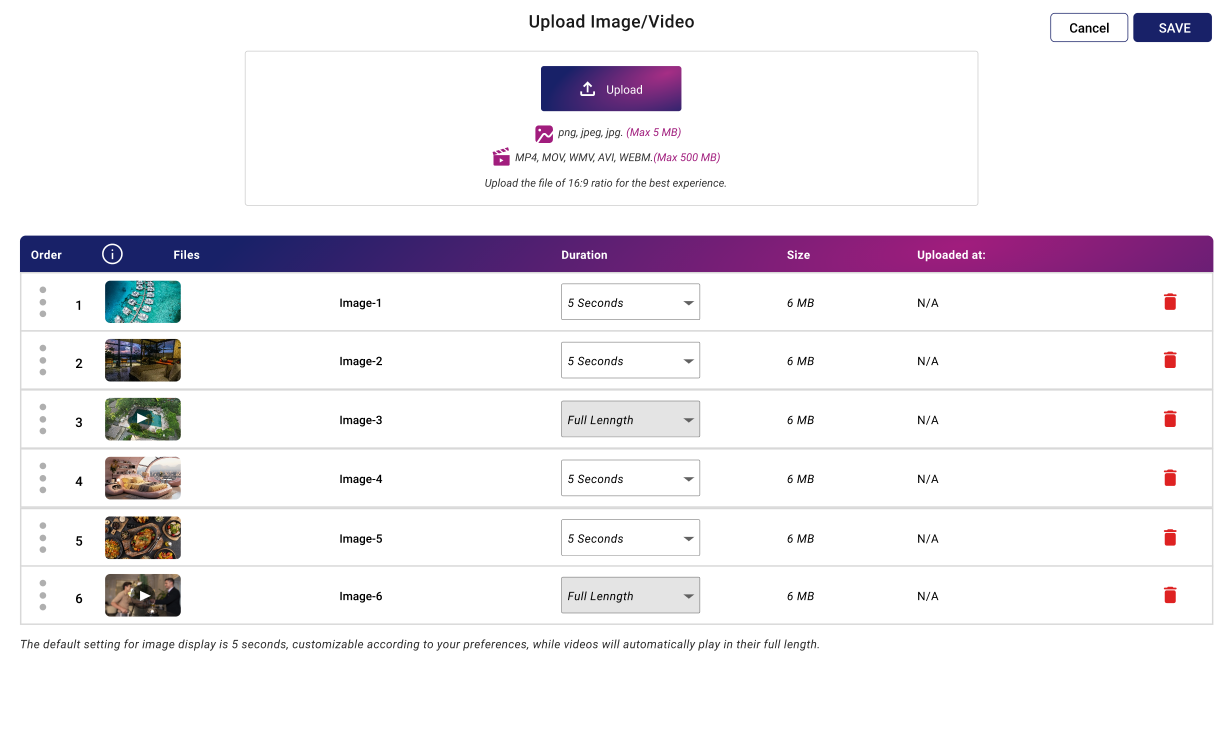
Task: Open the Image-4 thumbnail
Action: 143,478
